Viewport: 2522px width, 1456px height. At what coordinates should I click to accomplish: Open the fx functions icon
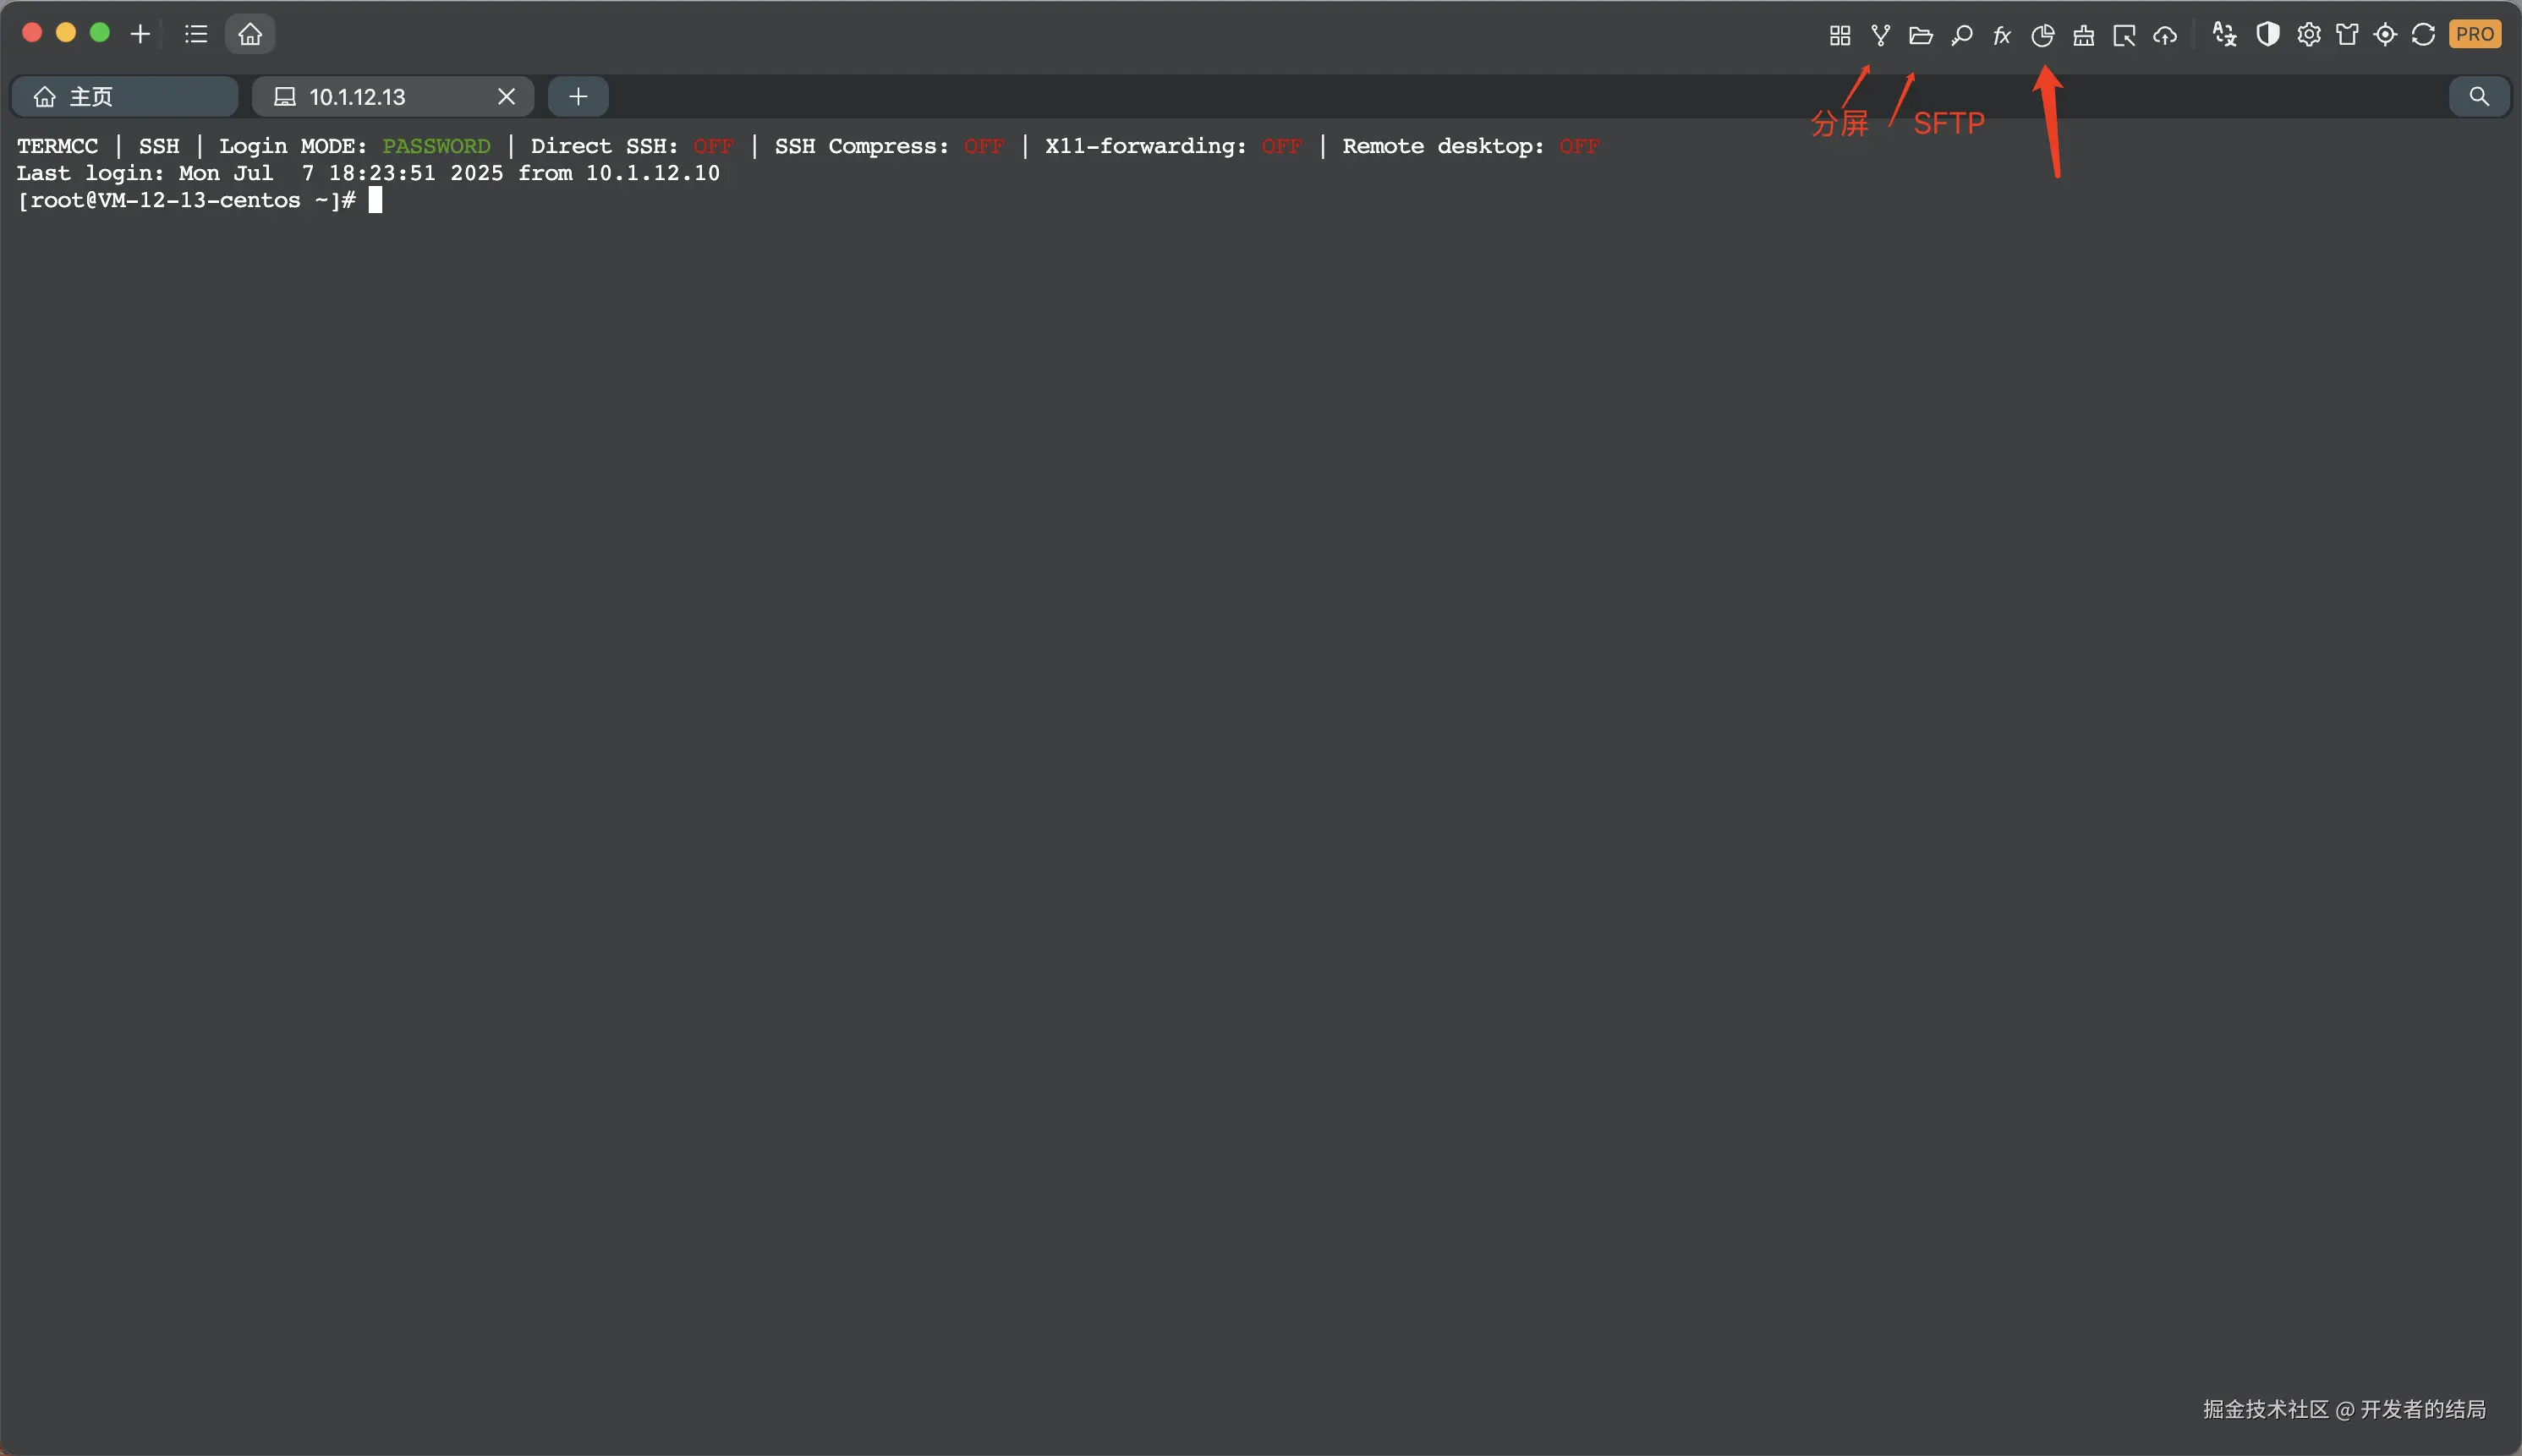pos(2001,36)
